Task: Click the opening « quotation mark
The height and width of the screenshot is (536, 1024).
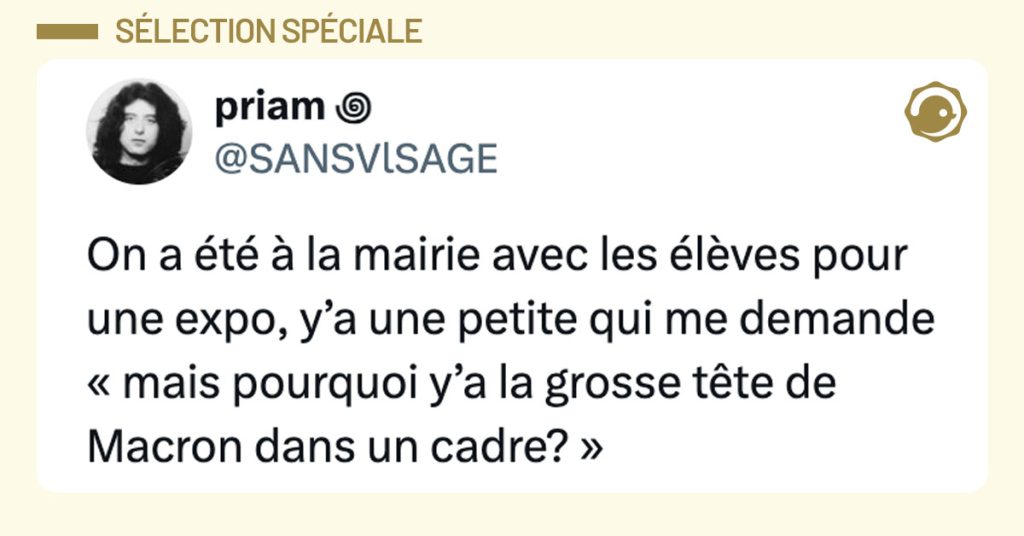Action: (100, 386)
